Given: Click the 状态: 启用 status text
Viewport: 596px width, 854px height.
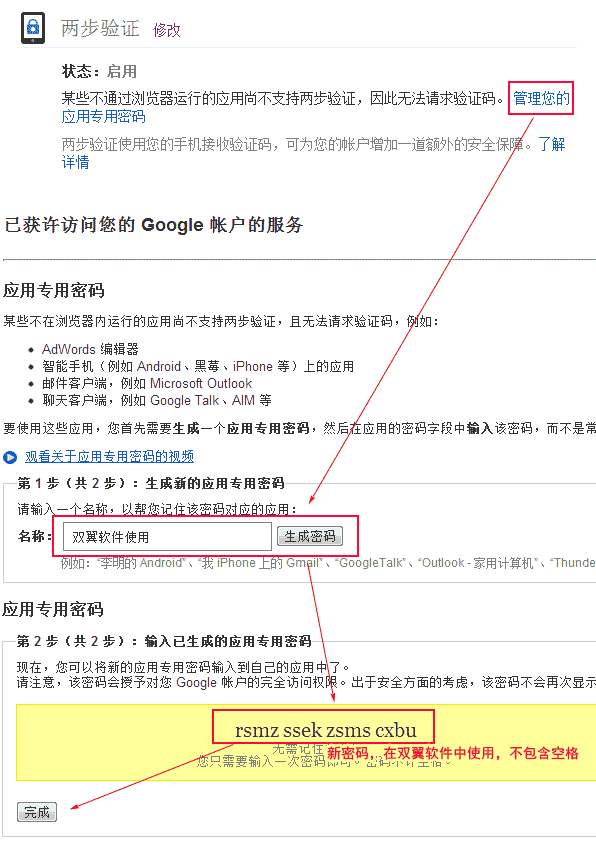Looking at the screenshot, I should (x=99, y=71).
